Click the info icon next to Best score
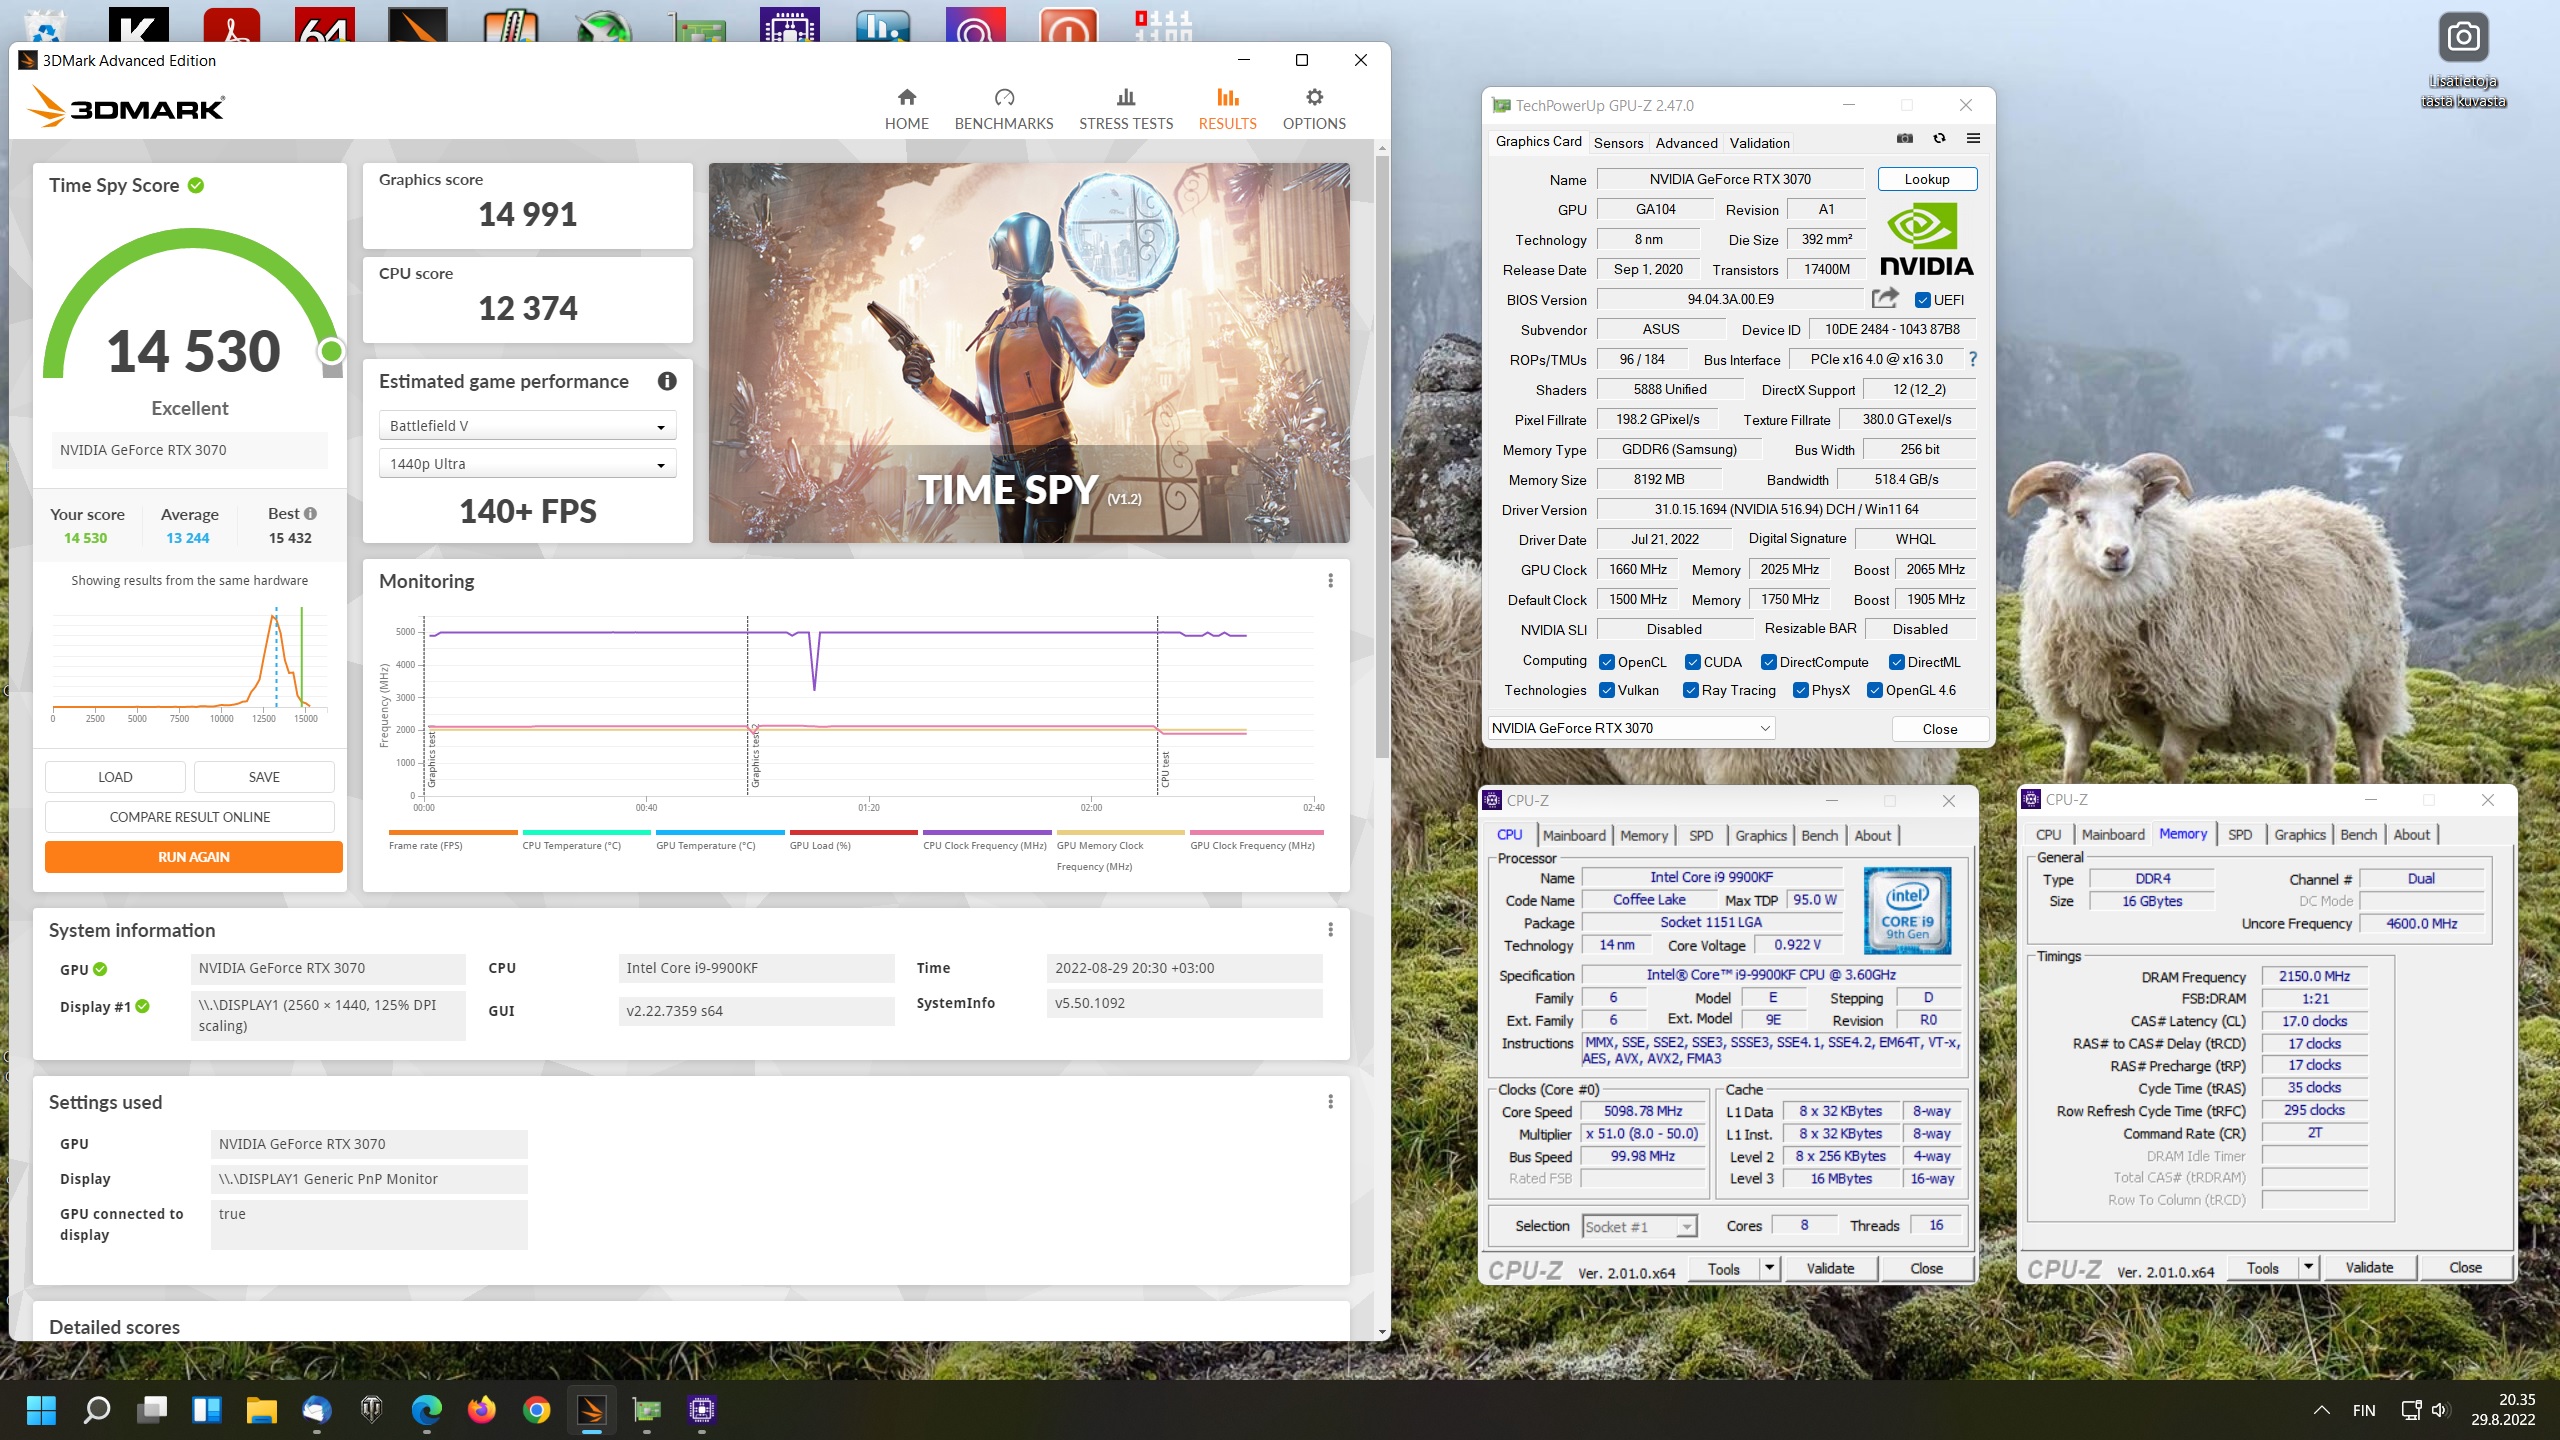Viewport: 2560px width, 1440px height. [x=310, y=514]
